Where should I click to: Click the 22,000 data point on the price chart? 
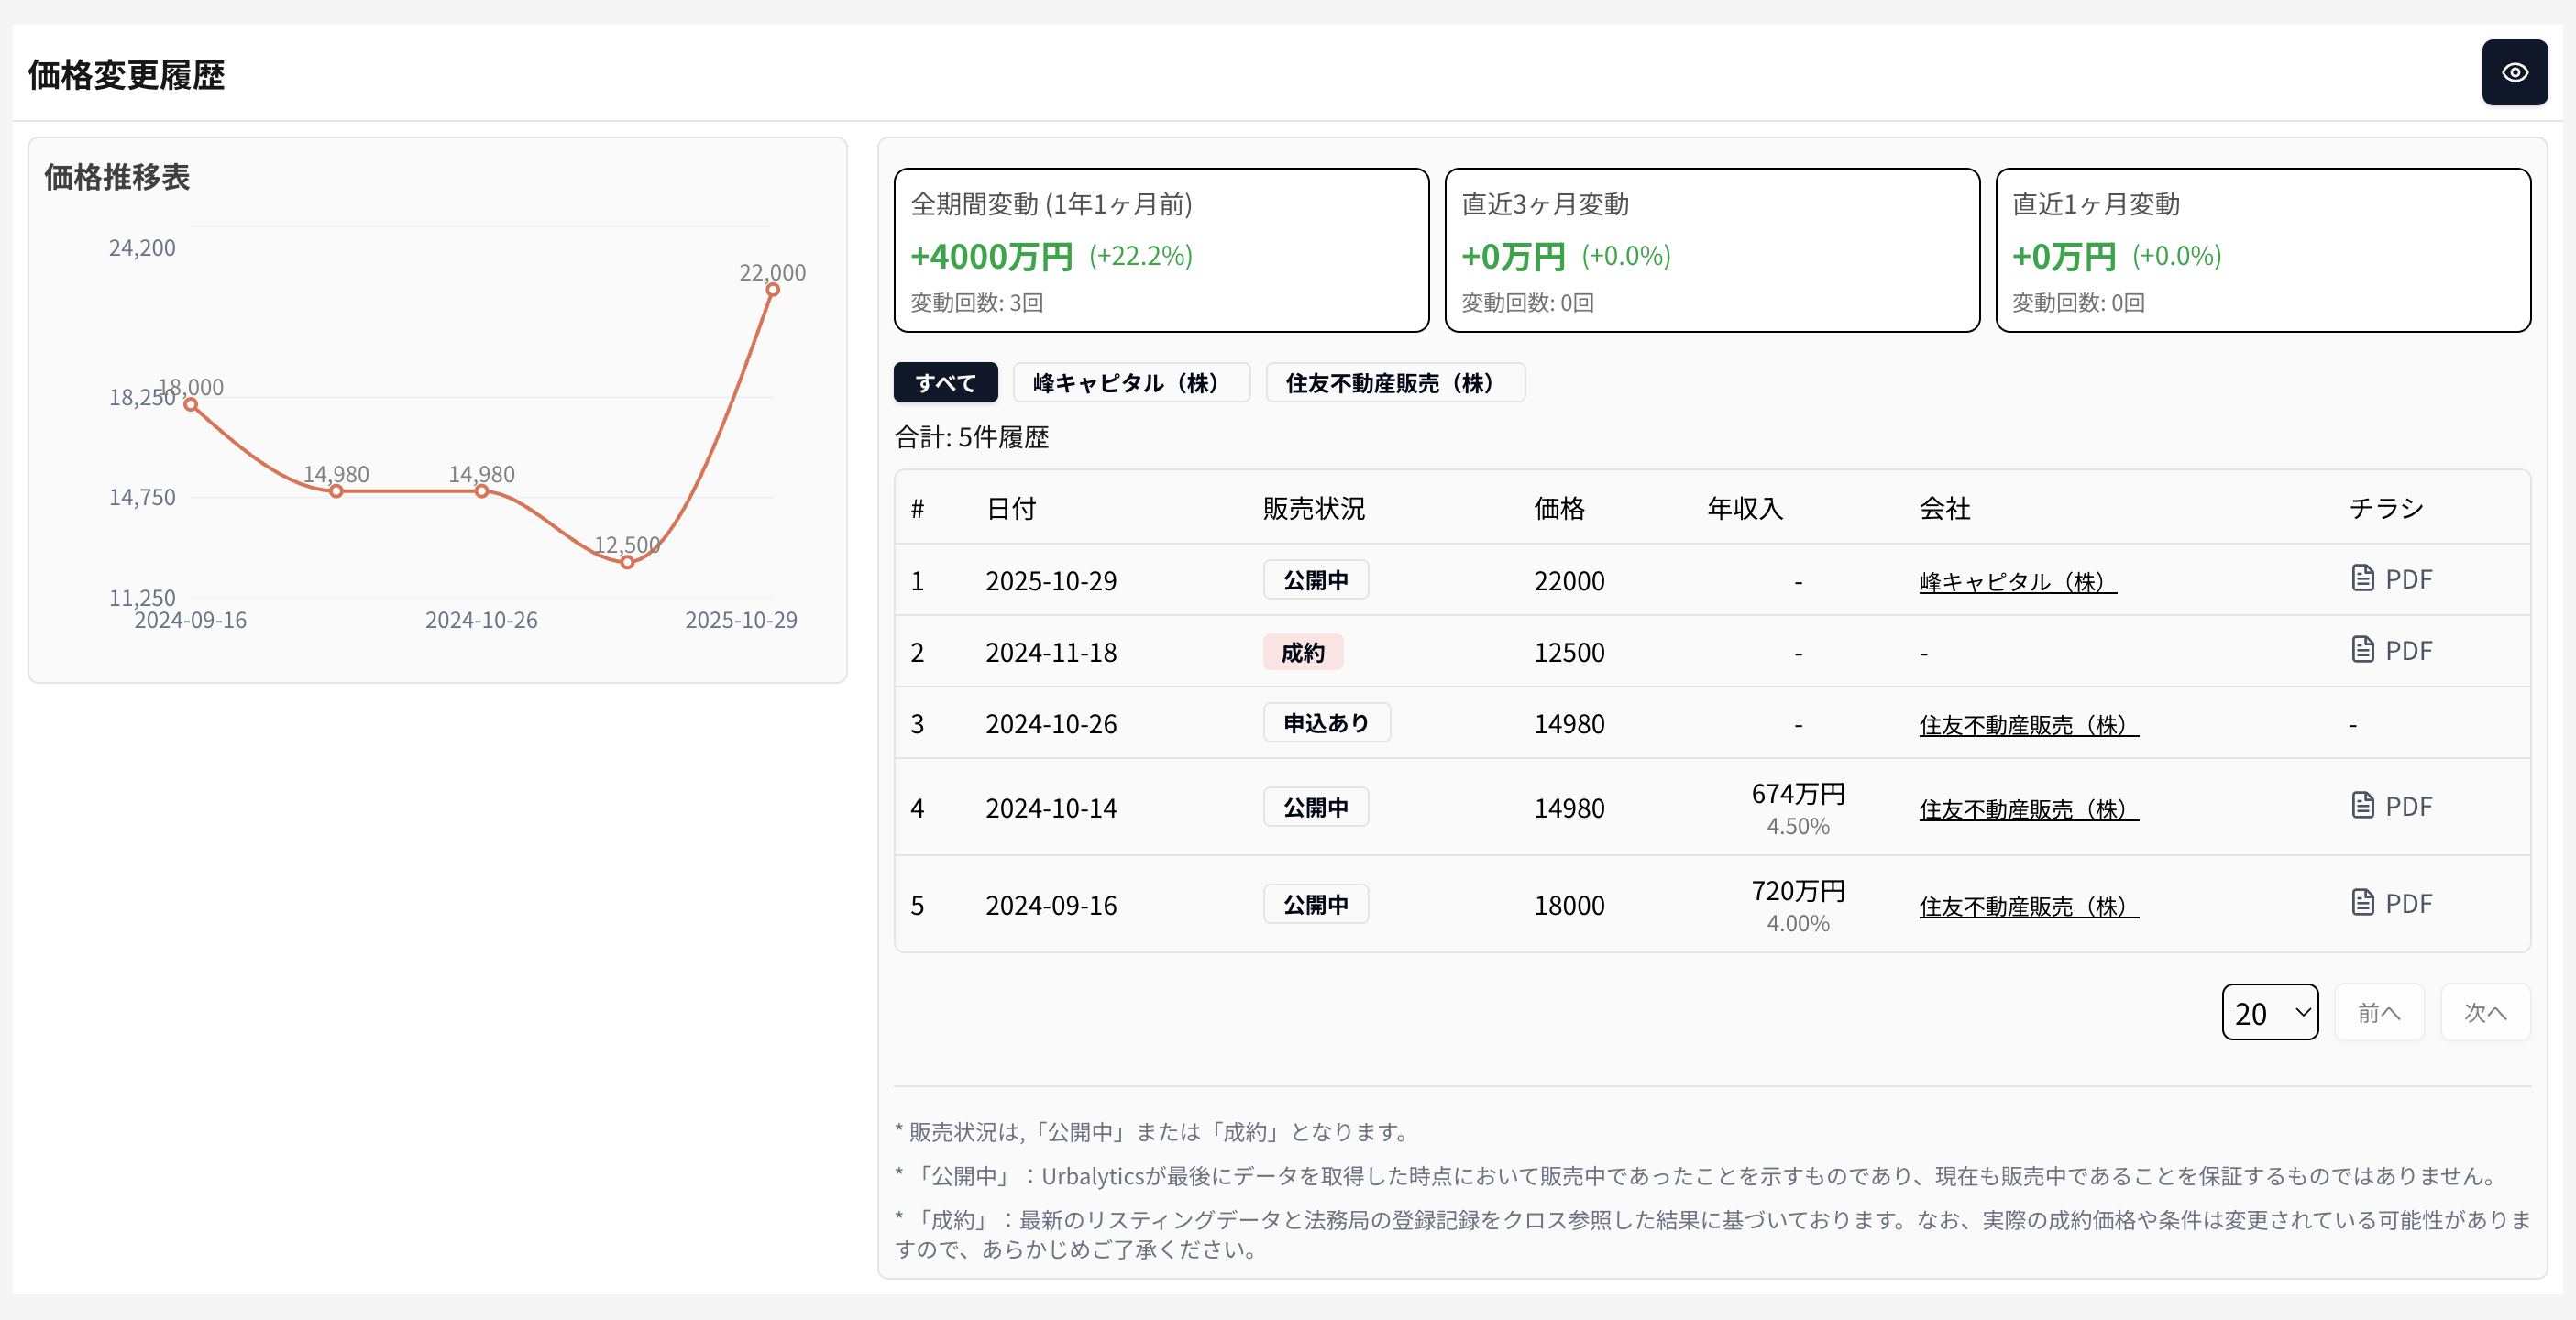click(773, 290)
